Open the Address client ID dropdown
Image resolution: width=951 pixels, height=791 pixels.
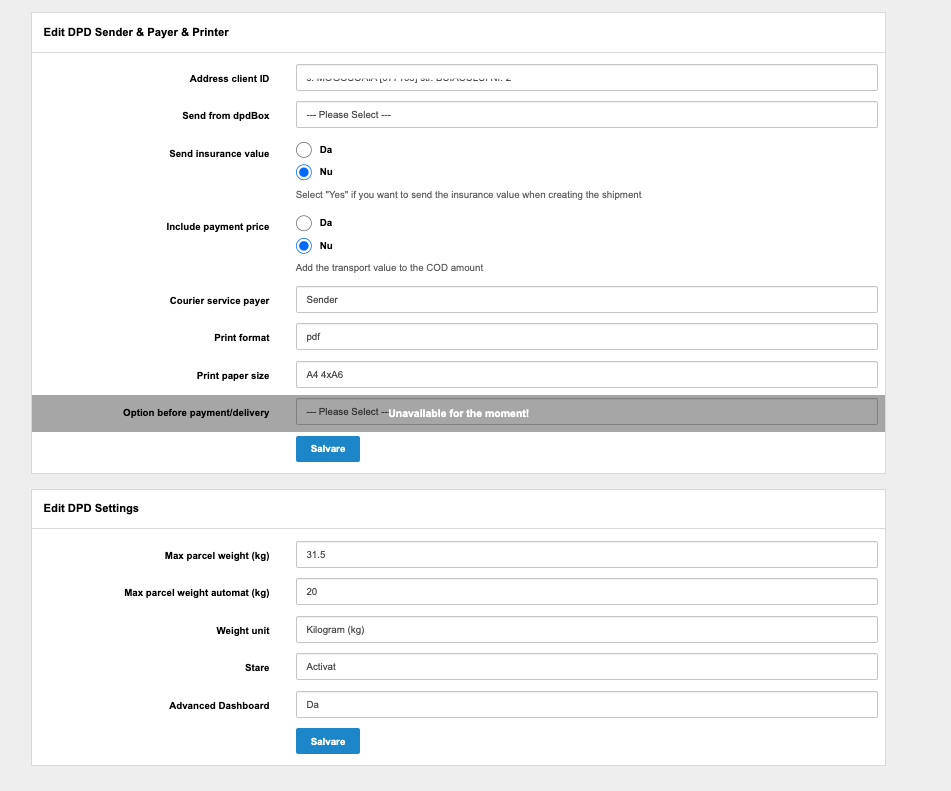(x=586, y=78)
